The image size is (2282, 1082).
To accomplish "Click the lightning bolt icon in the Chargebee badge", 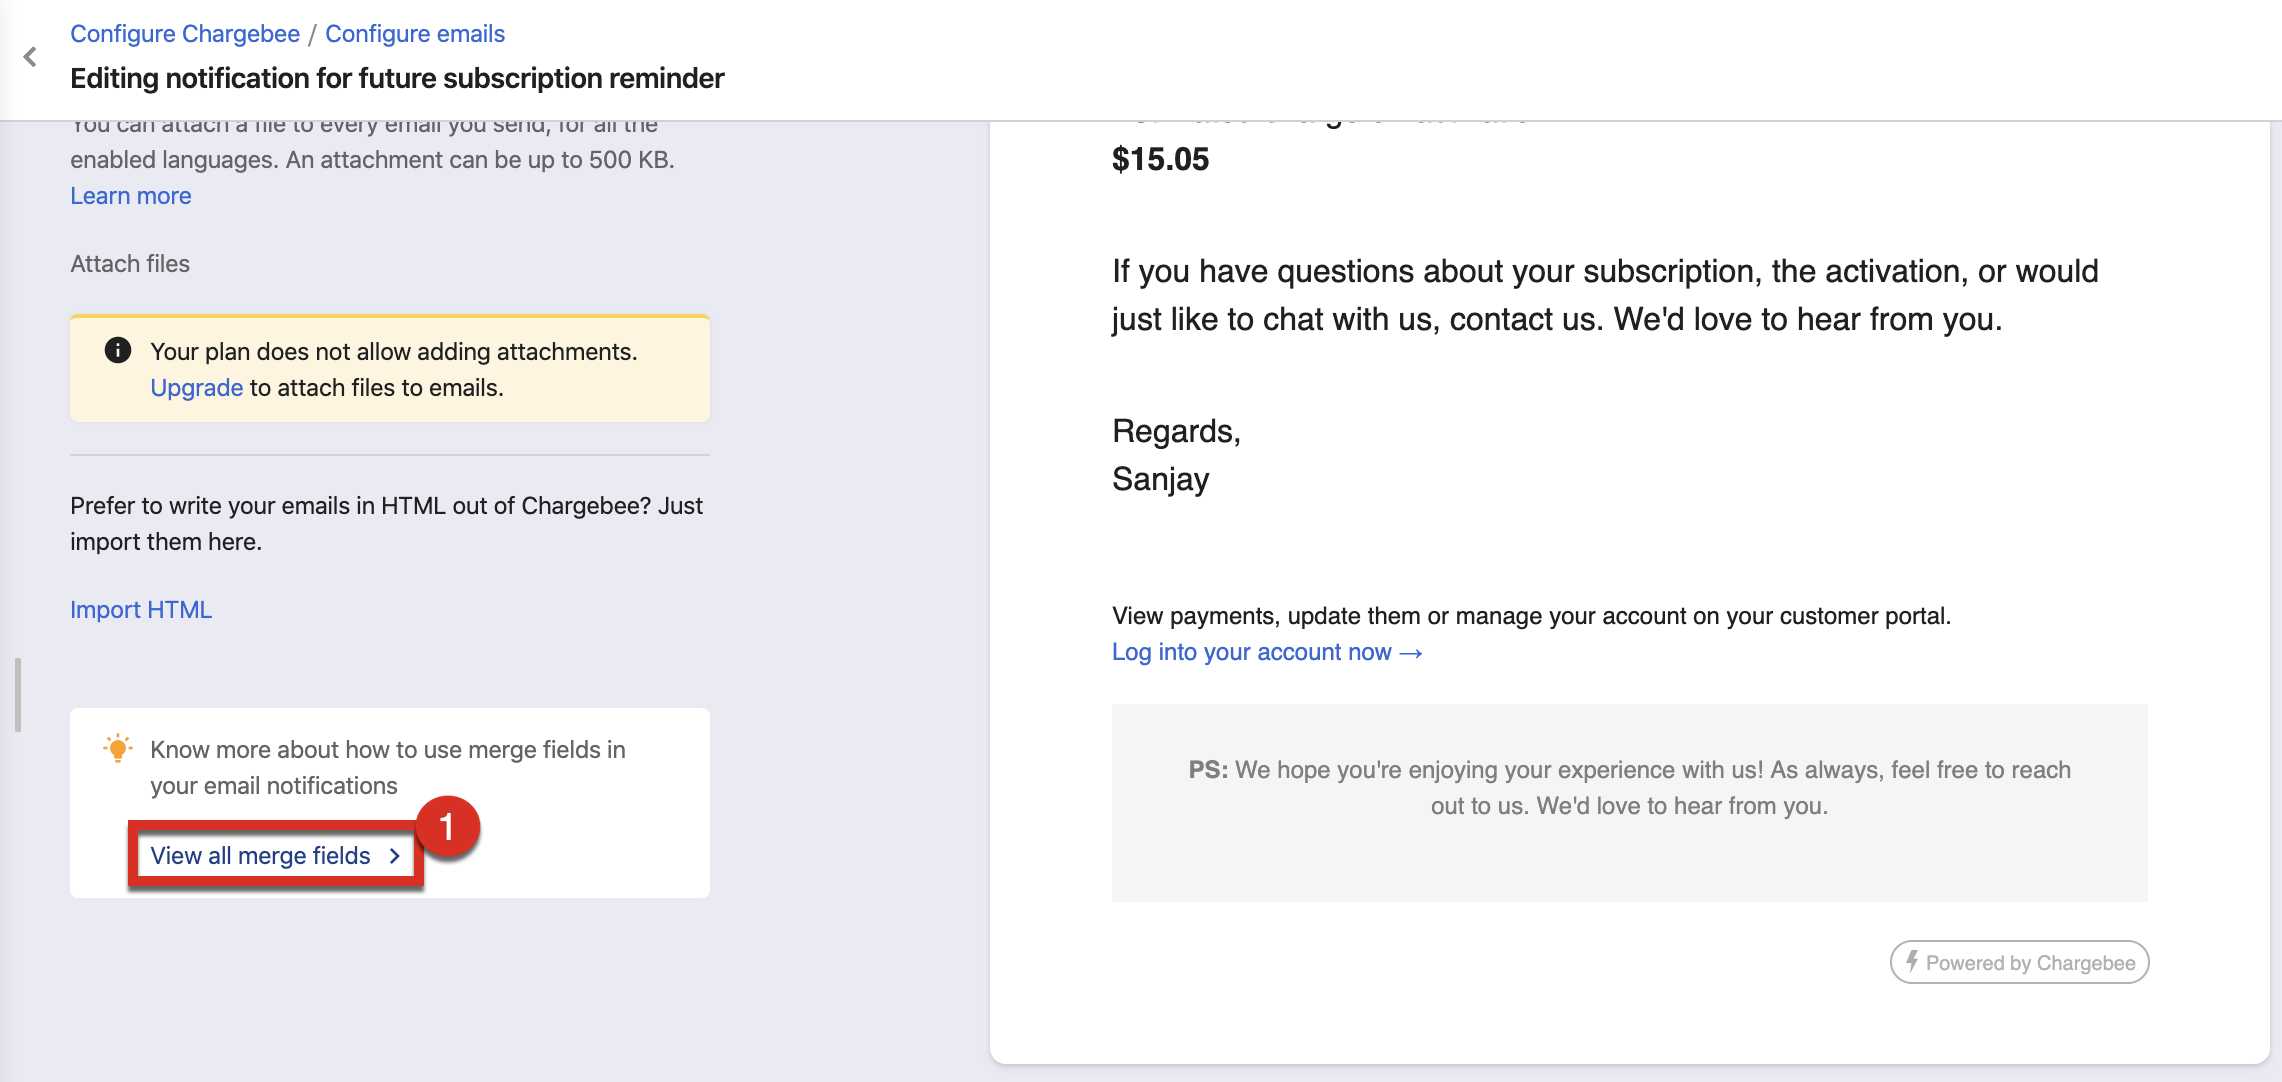I will click(1912, 962).
